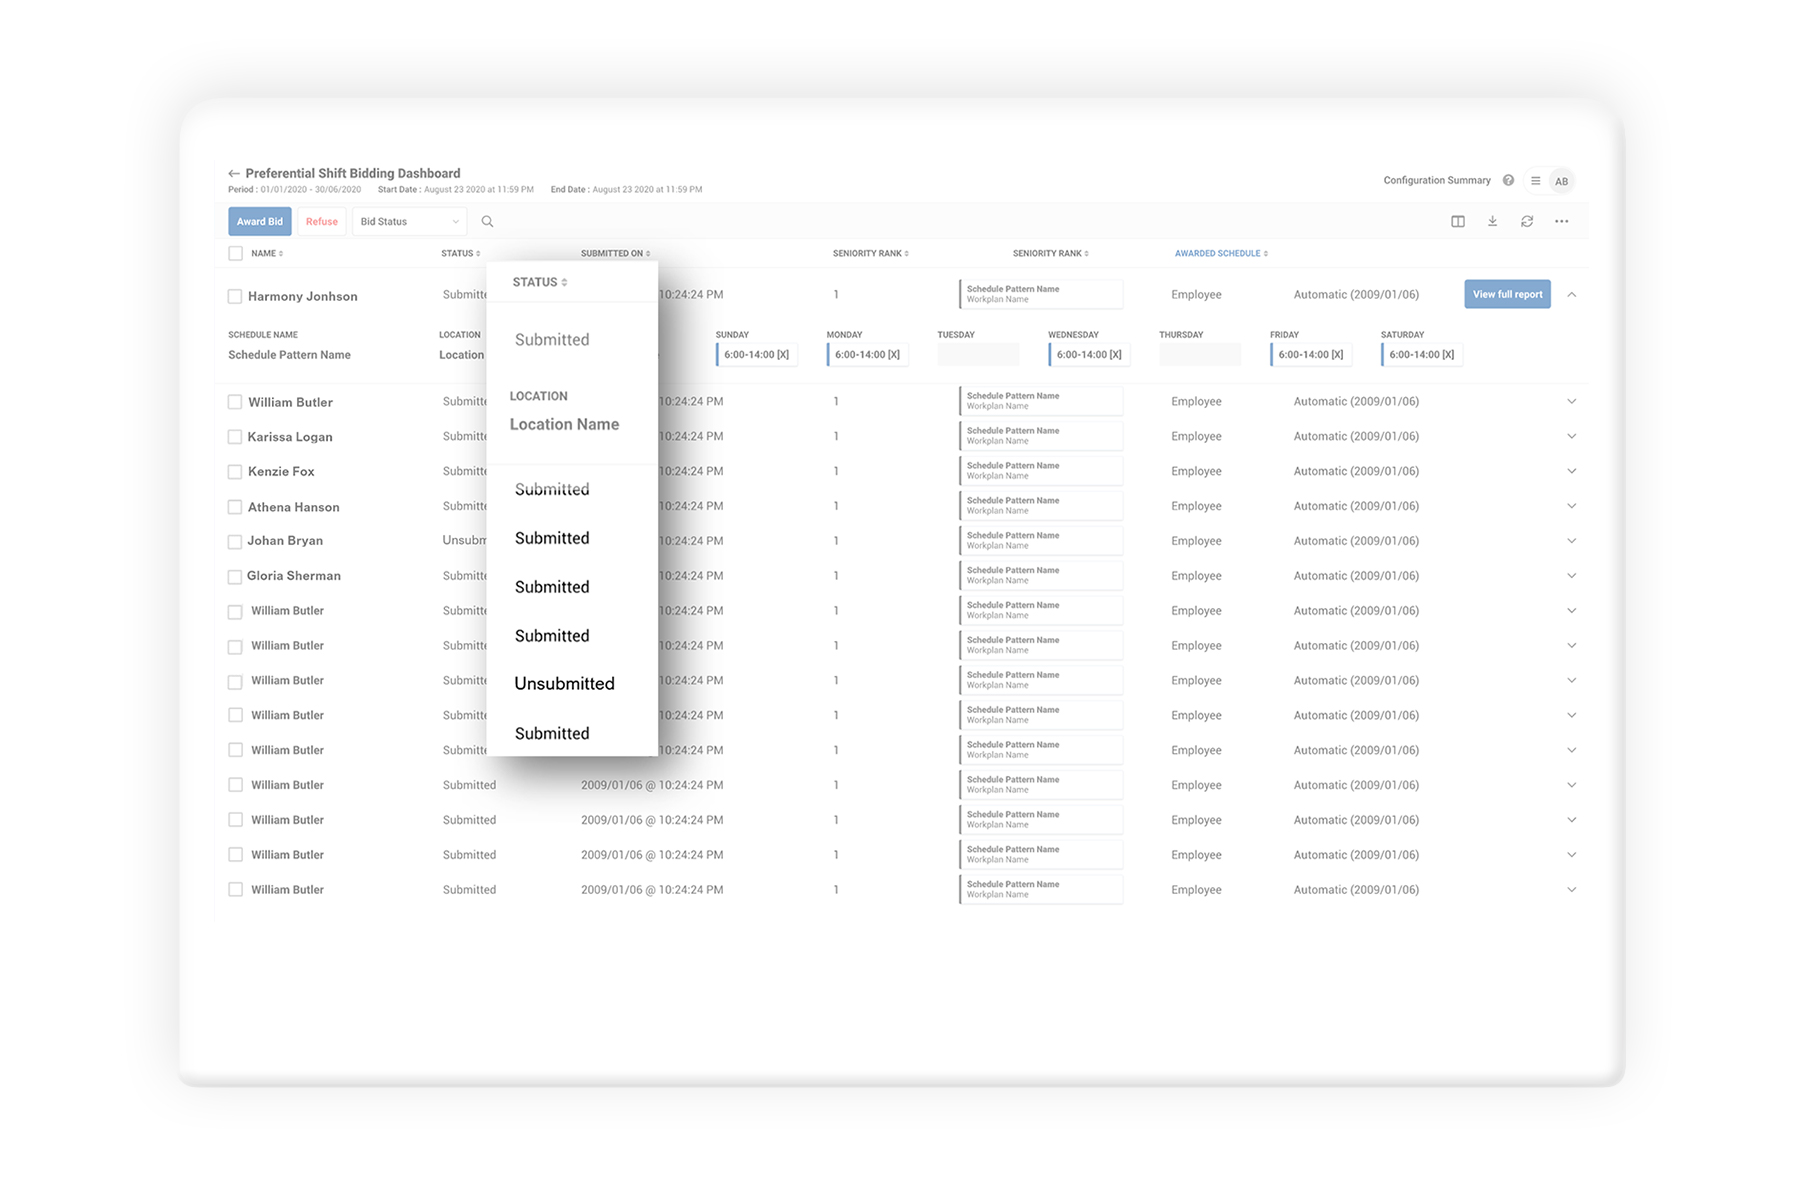Collapse the expanded Harmony Jonhson row
Image resolution: width=1800 pixels, height=1200 pixels.
click(x=1571, y=295)
